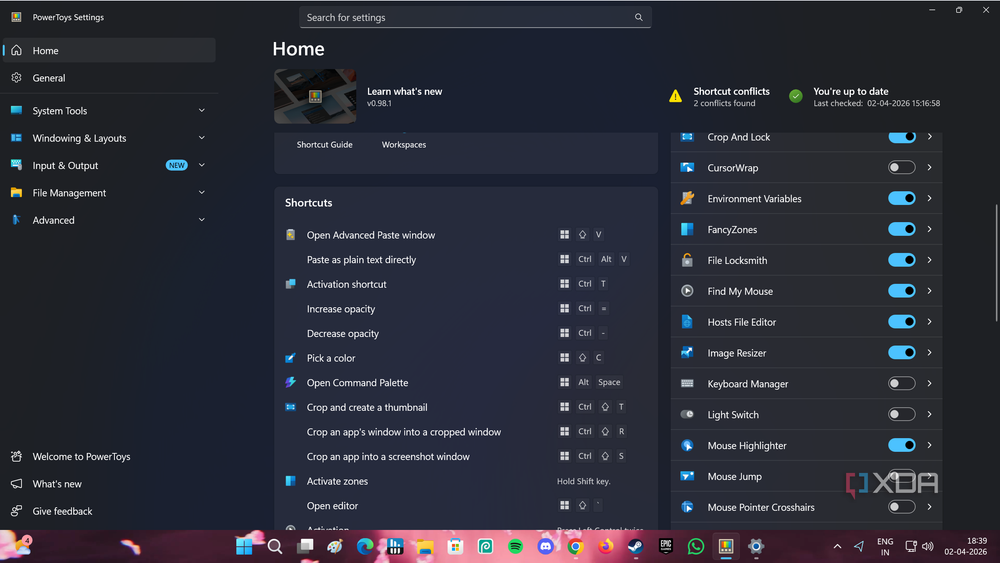The width and height of the screenshot is (1000, 563).
Task: Click the Light Switch icon
Action: pyautogui.click(x=687, y=414)
